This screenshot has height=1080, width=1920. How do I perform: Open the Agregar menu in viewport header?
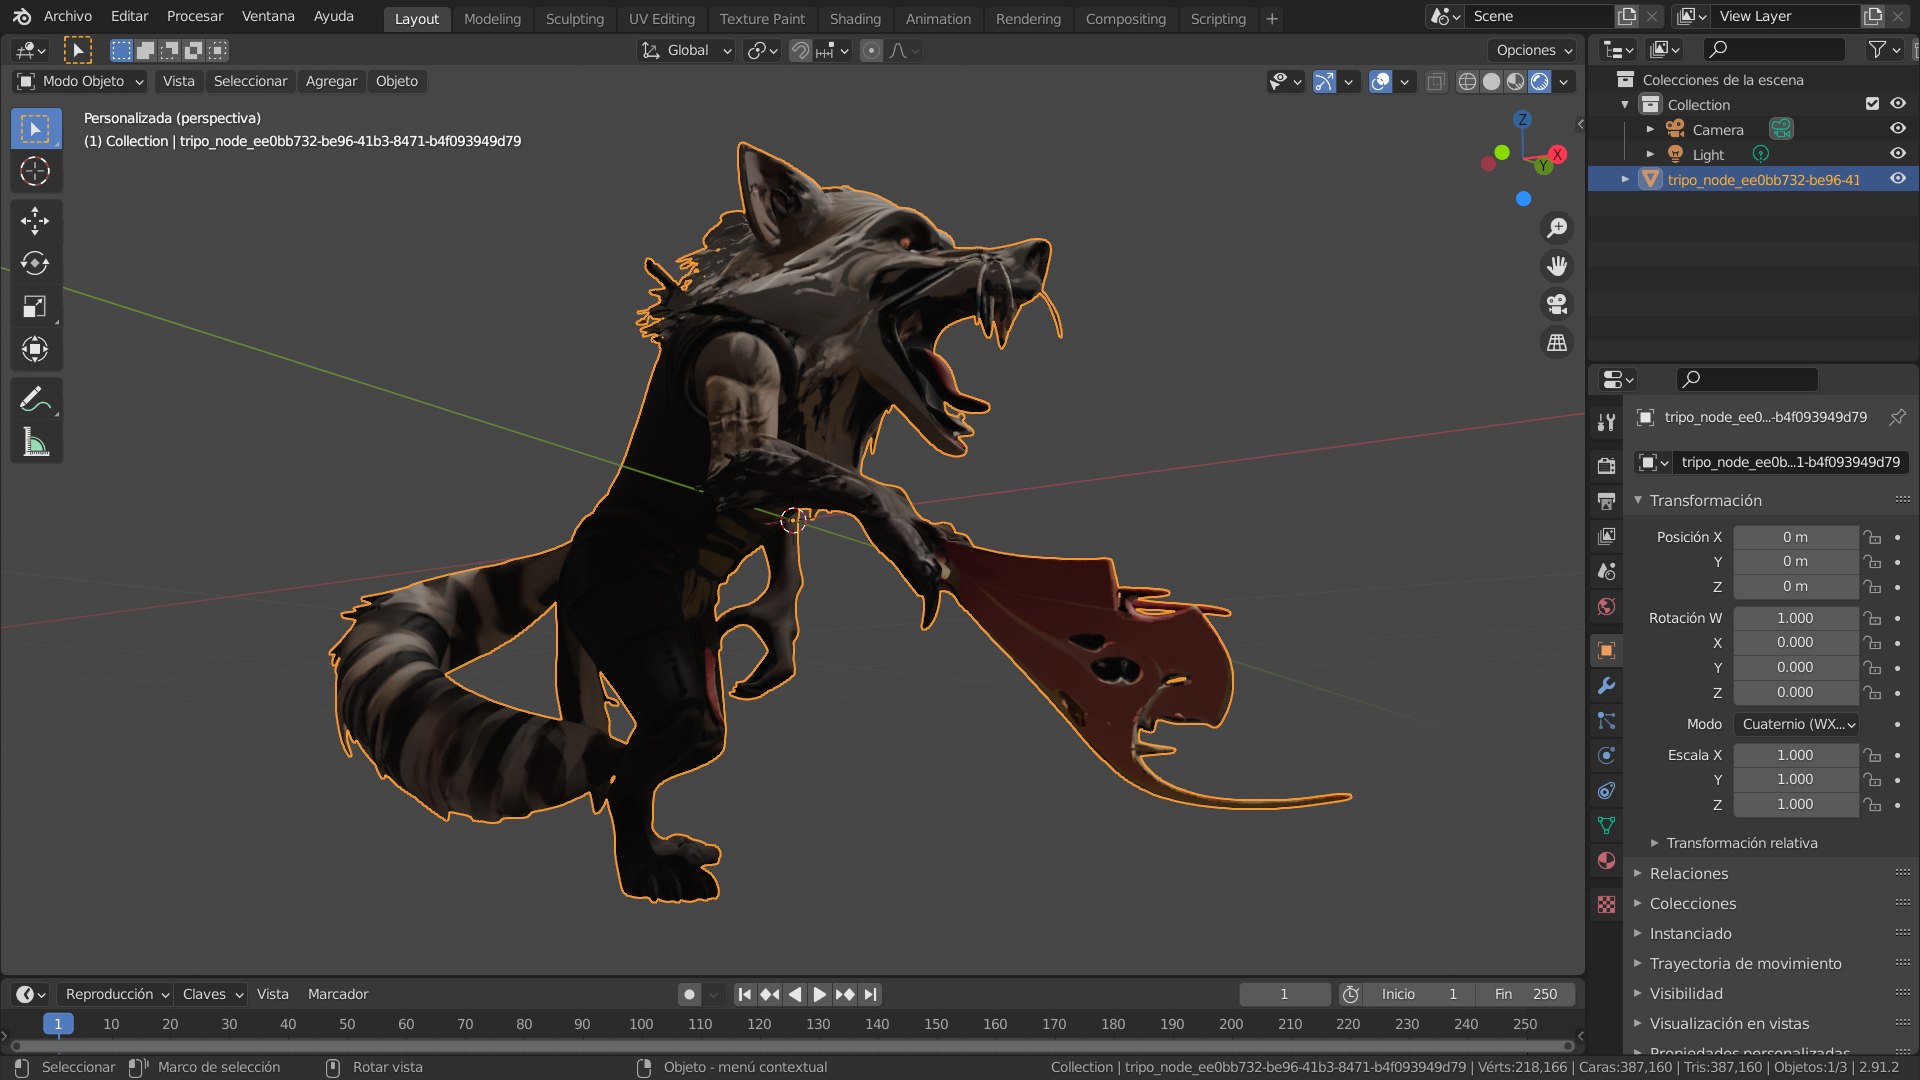click(331, 81)
